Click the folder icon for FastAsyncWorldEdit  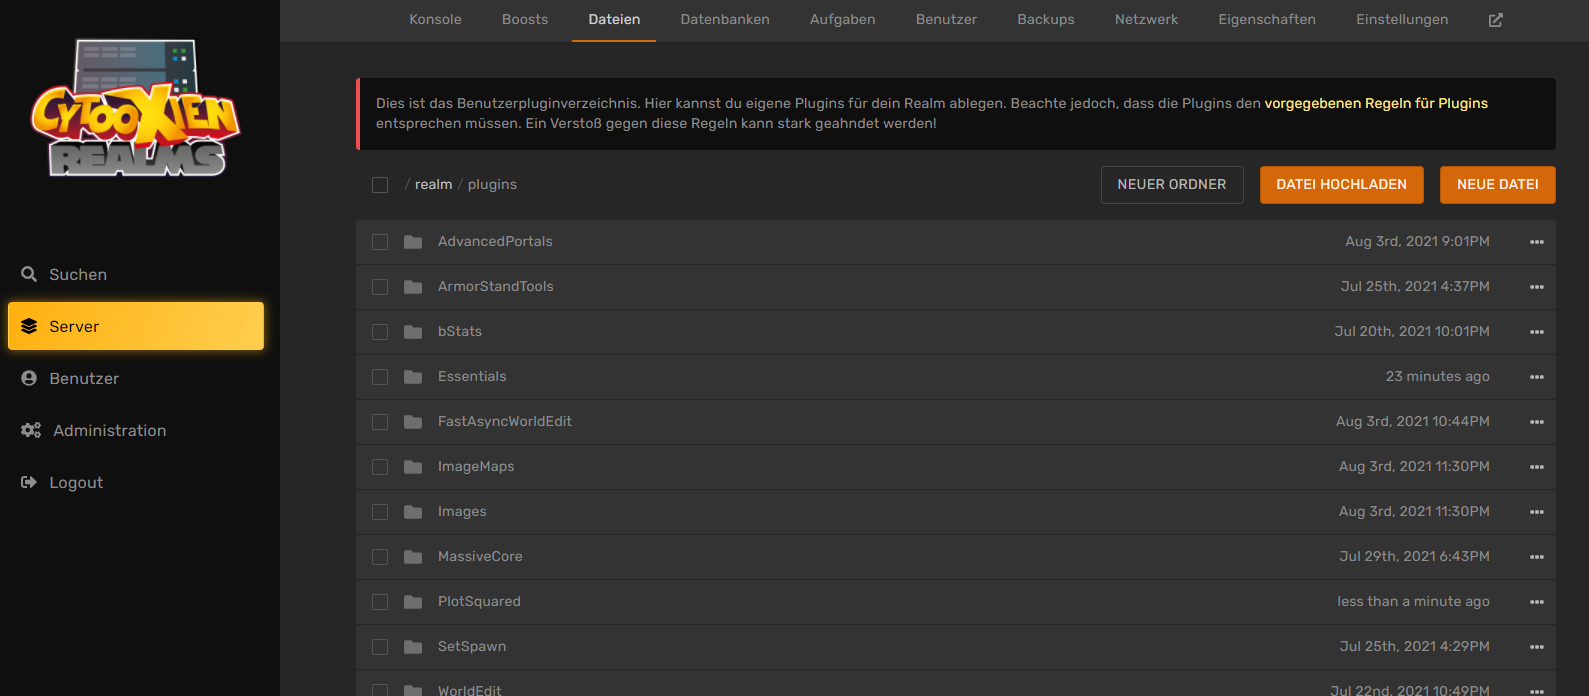(413, 422)
